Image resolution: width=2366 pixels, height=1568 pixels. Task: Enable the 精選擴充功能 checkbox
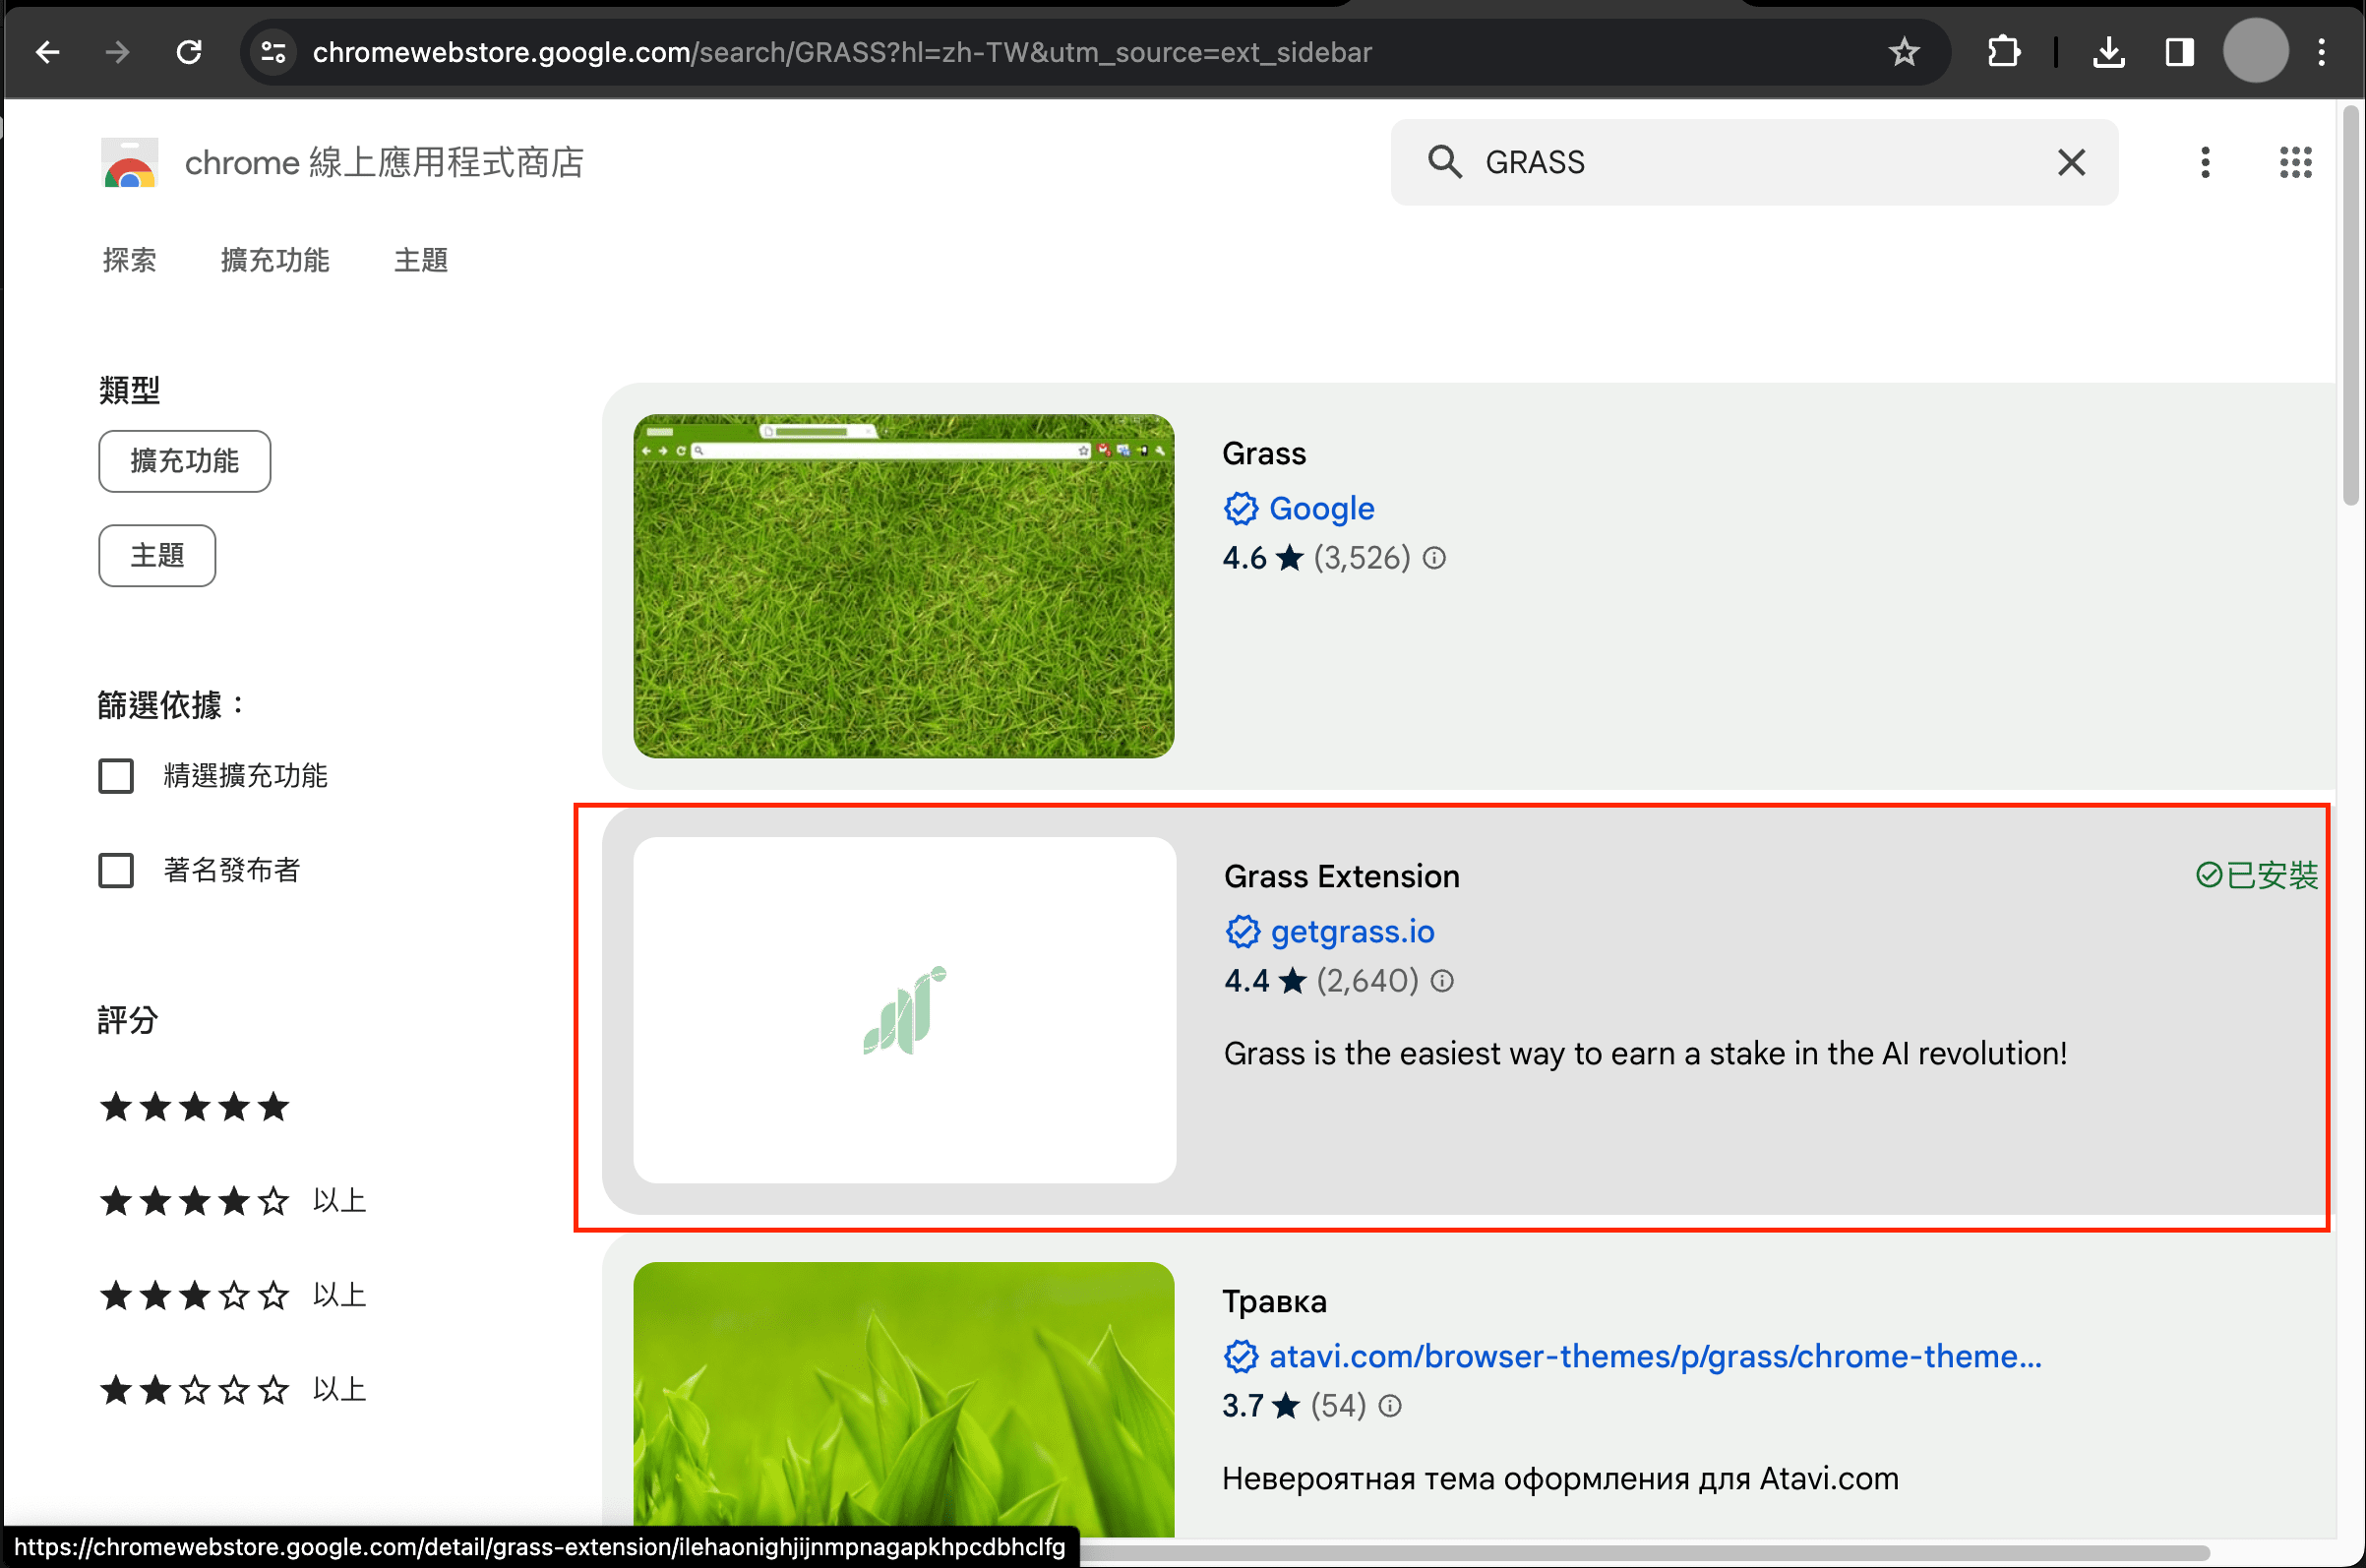[x=116, y=776]
